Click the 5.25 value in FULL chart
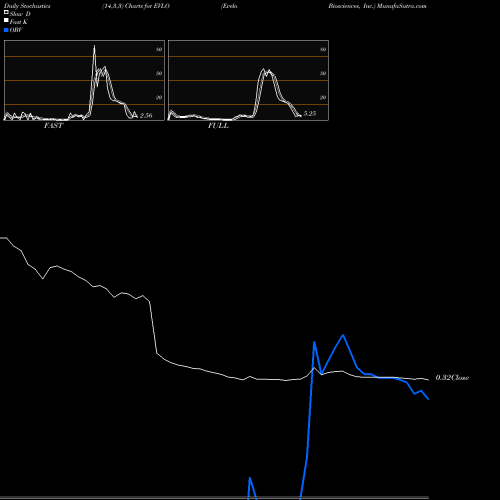The height and width of the screenshot is (500, 500). click(x=310, y=113)
